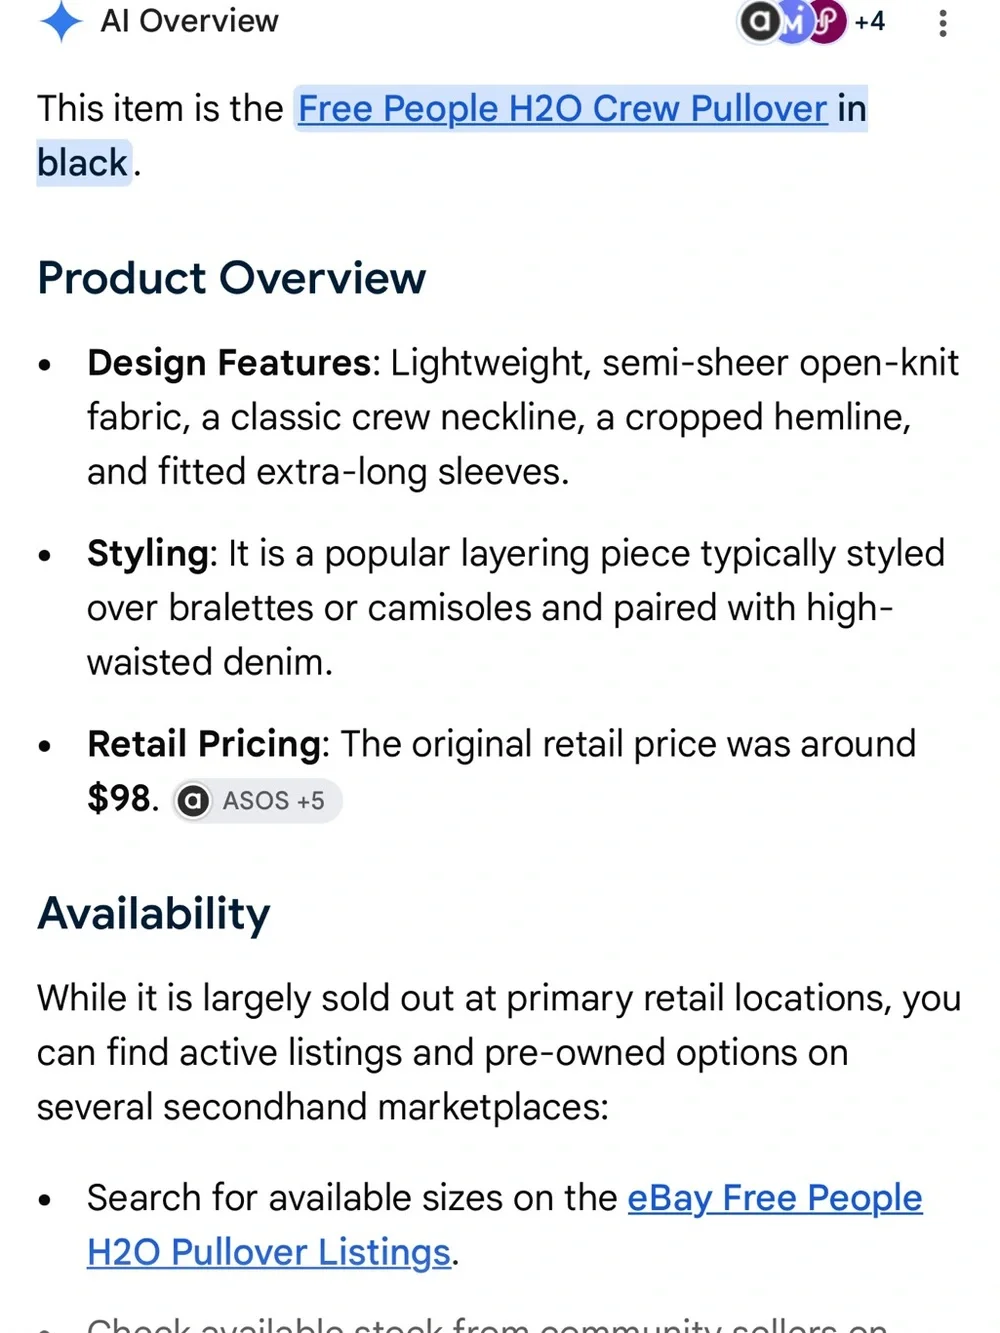
Task: Click the sold out availability paragraph
Action: coord(499,1053)
